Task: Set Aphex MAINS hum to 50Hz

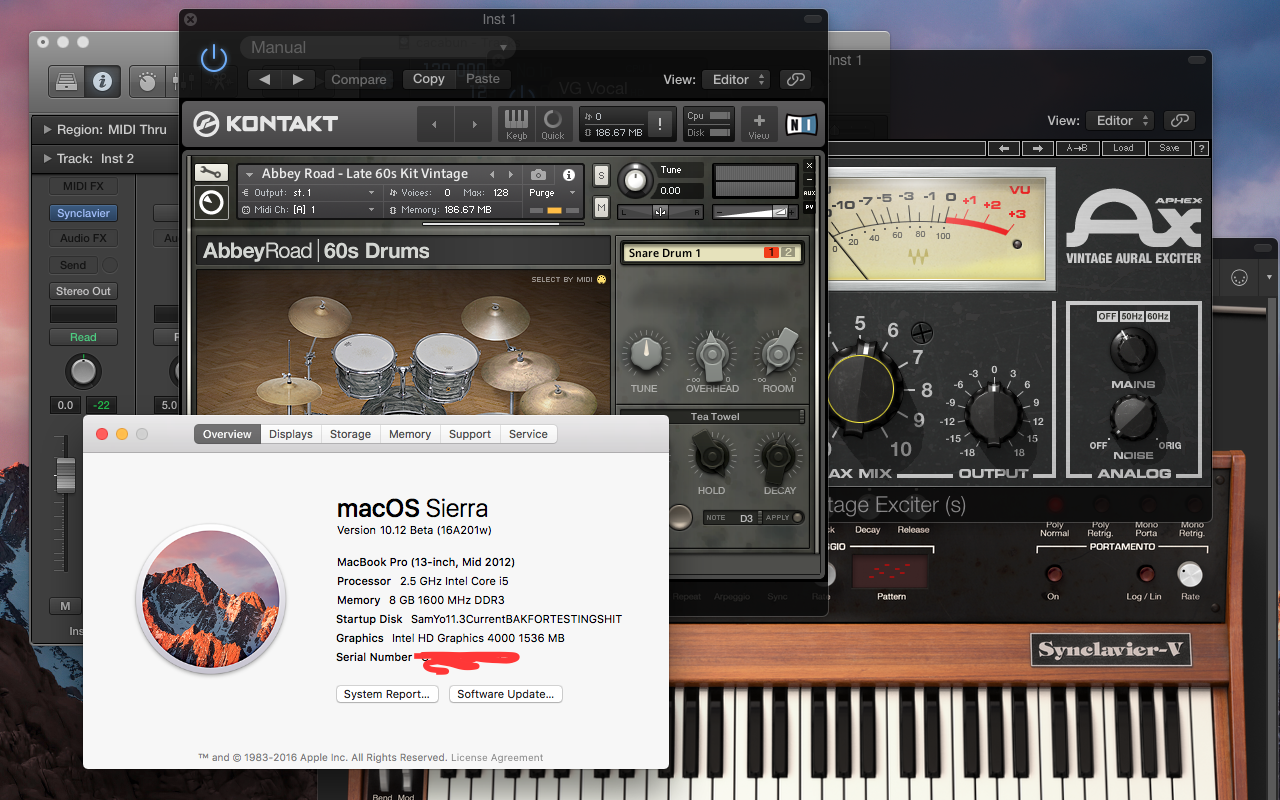Action: coord(1131,316)
